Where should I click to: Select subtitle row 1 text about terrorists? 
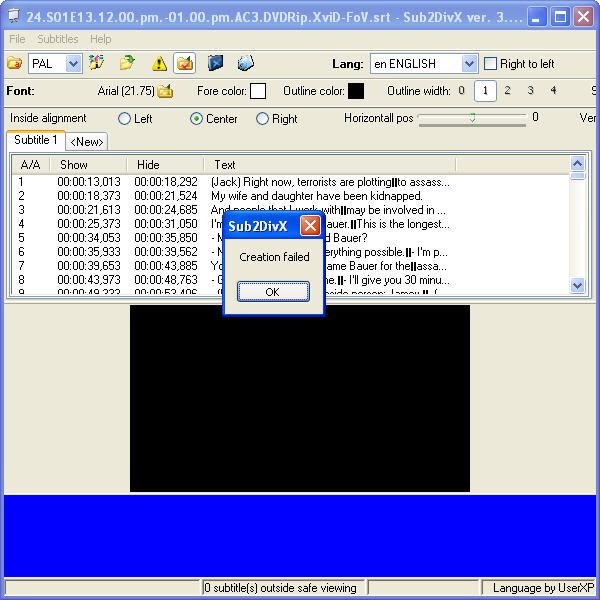coord(330,182)
